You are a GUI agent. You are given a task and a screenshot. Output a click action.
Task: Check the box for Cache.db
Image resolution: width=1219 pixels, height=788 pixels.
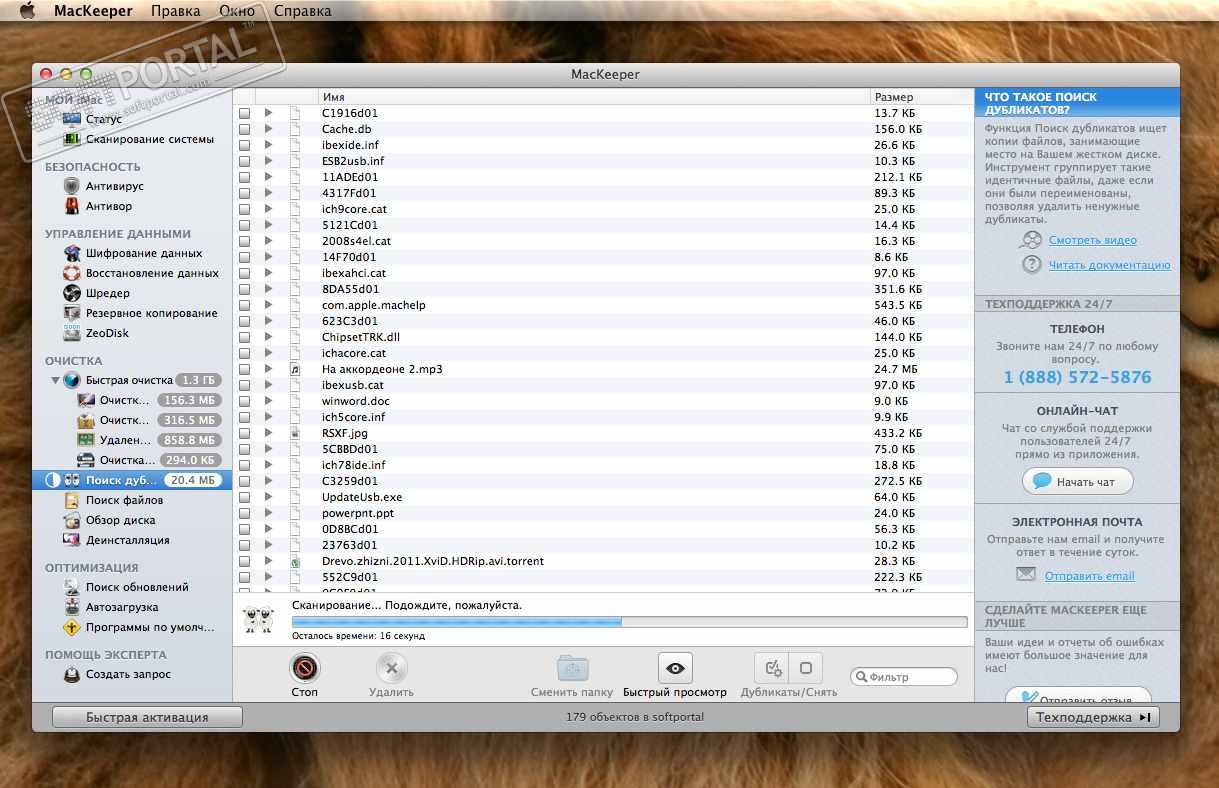tap(245, 129)
